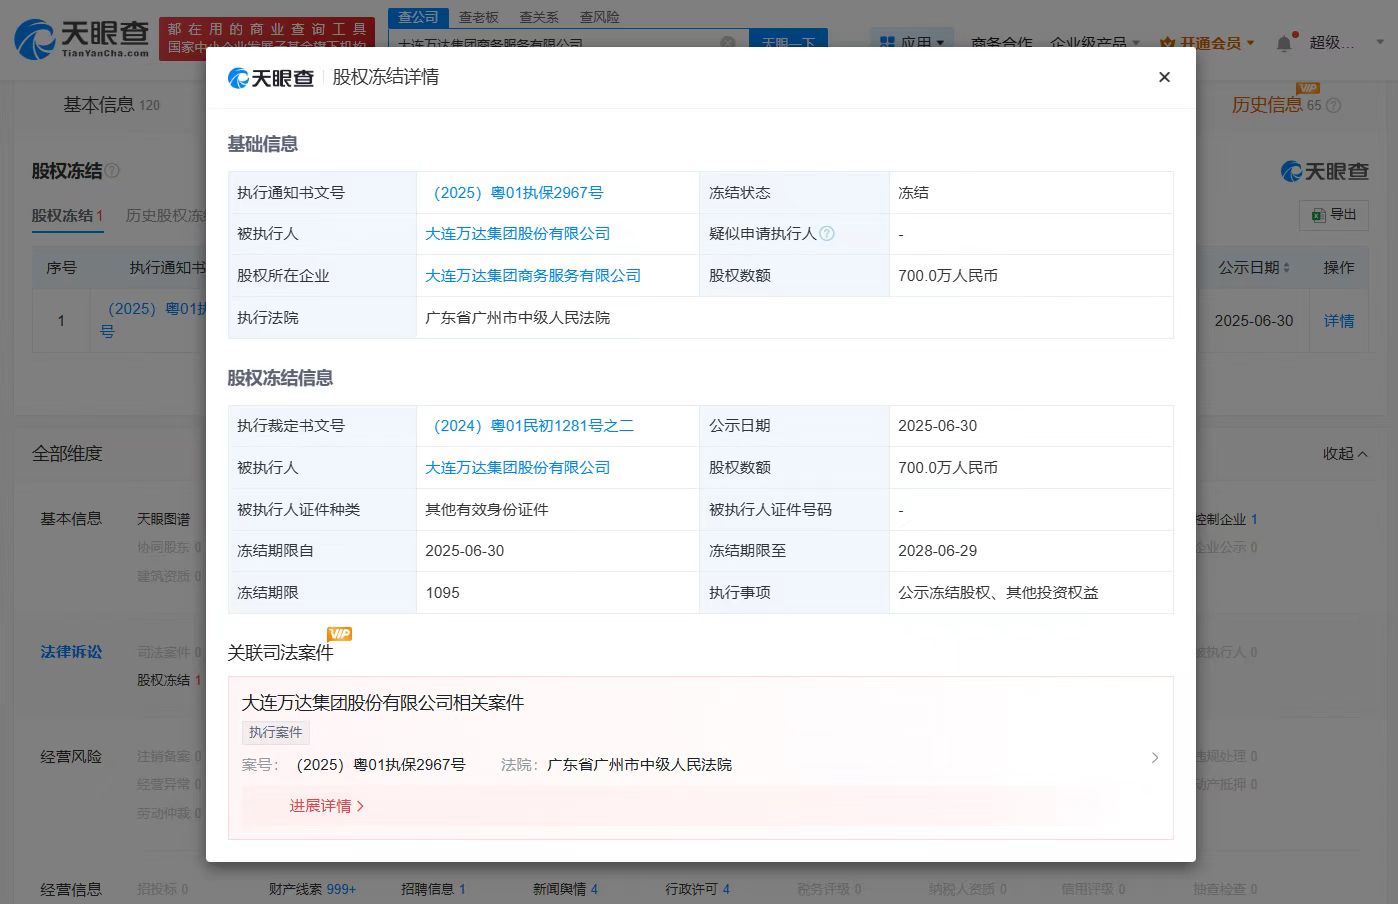Viewport: 1398px width, 904px height.
Task: Switch to 查公司 search tab
Action: point(418,17)
